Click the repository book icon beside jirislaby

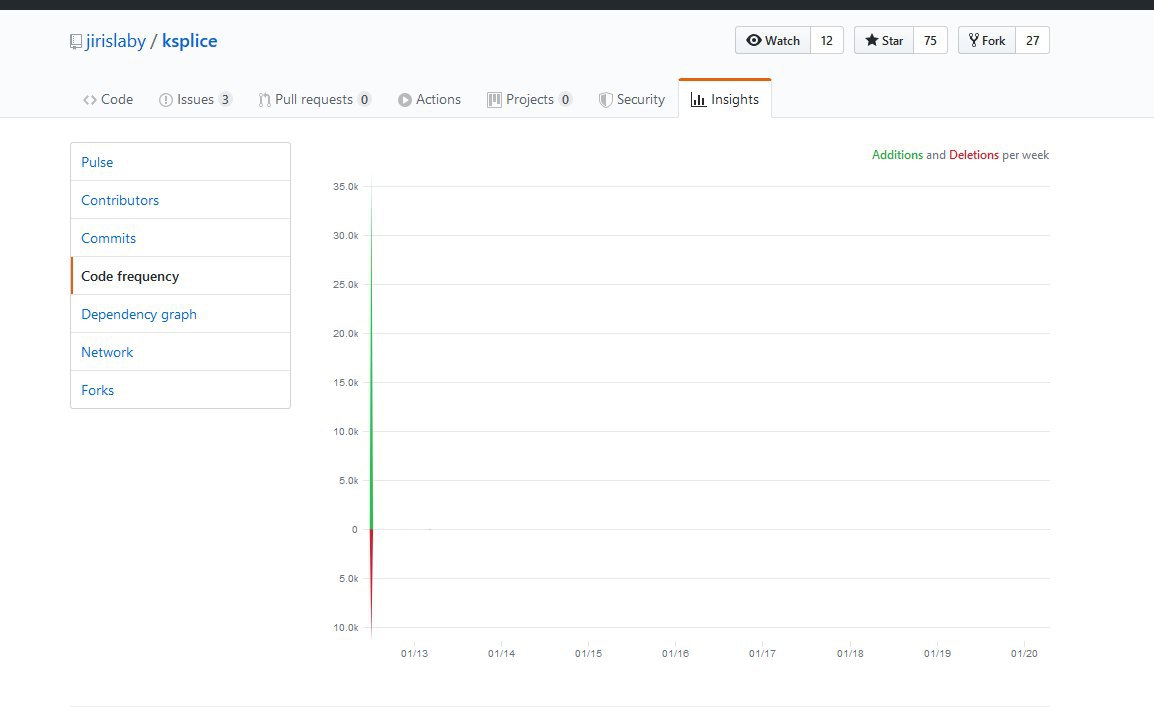point(76,42)
